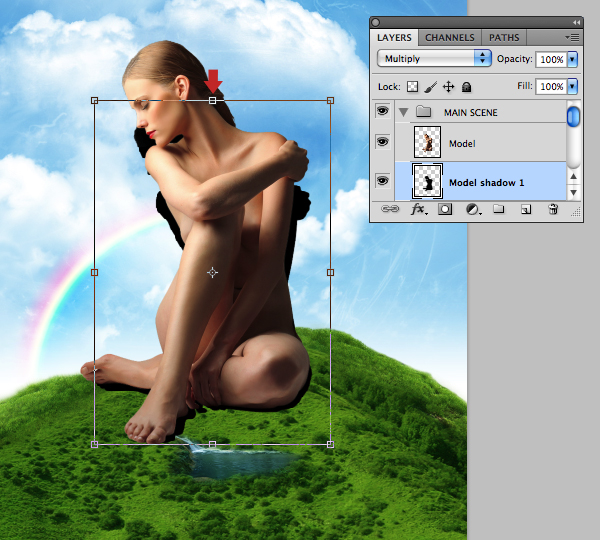Collapse the MAIN SCENE group triangle
Viewport: 600px width, 540px height.
[x=403, y=112]
